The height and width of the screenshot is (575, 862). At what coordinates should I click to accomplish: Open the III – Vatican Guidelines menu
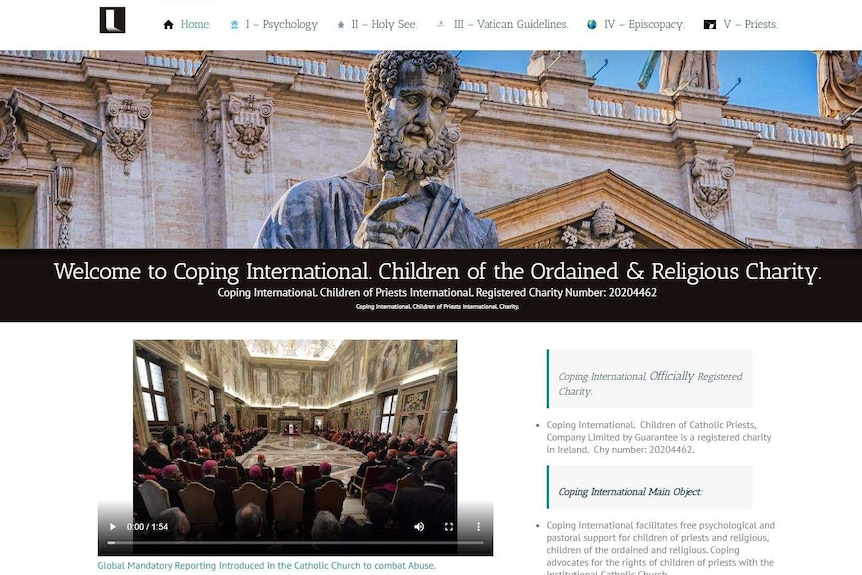(x=511, y=24)
